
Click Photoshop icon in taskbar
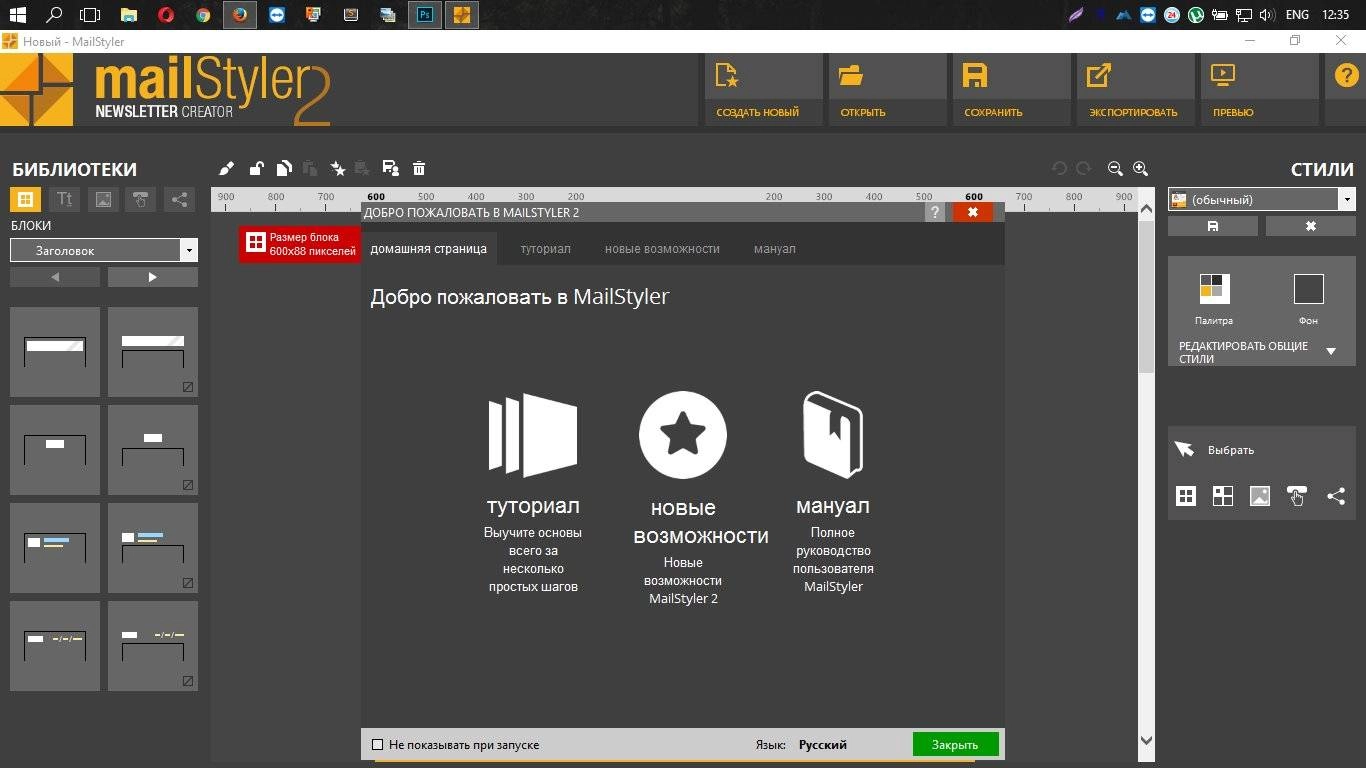tap(425, 15)
